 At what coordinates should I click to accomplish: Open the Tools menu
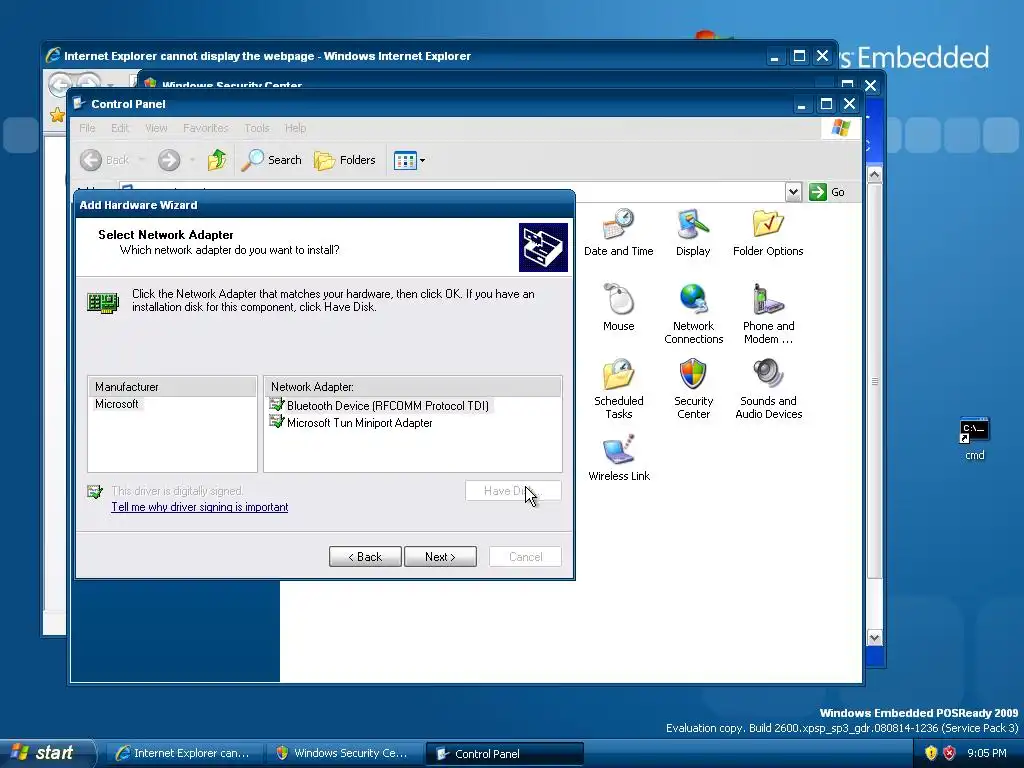point(257,128)
